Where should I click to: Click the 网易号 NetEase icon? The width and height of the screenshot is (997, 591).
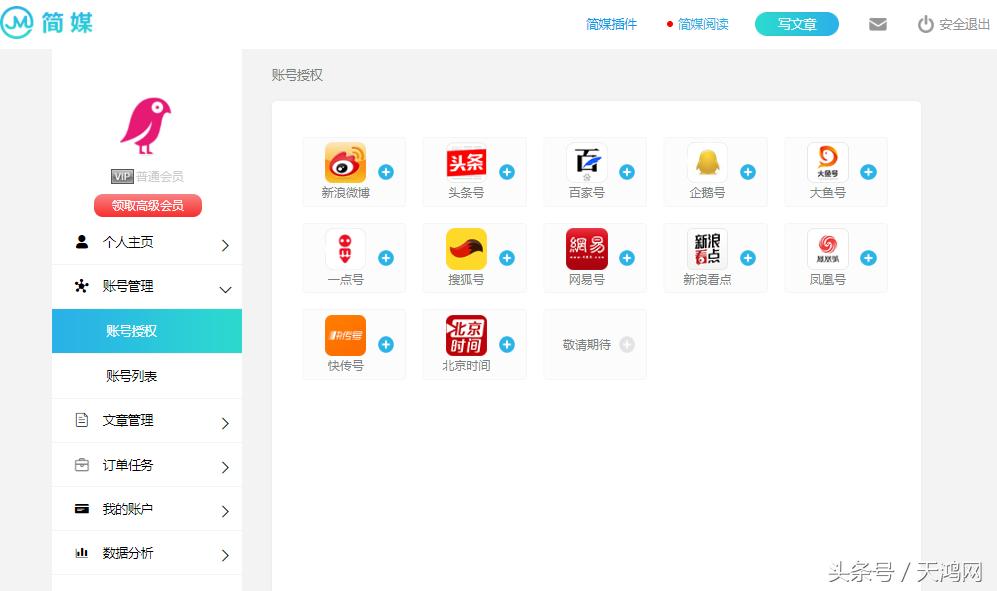(x=585, y=246)
